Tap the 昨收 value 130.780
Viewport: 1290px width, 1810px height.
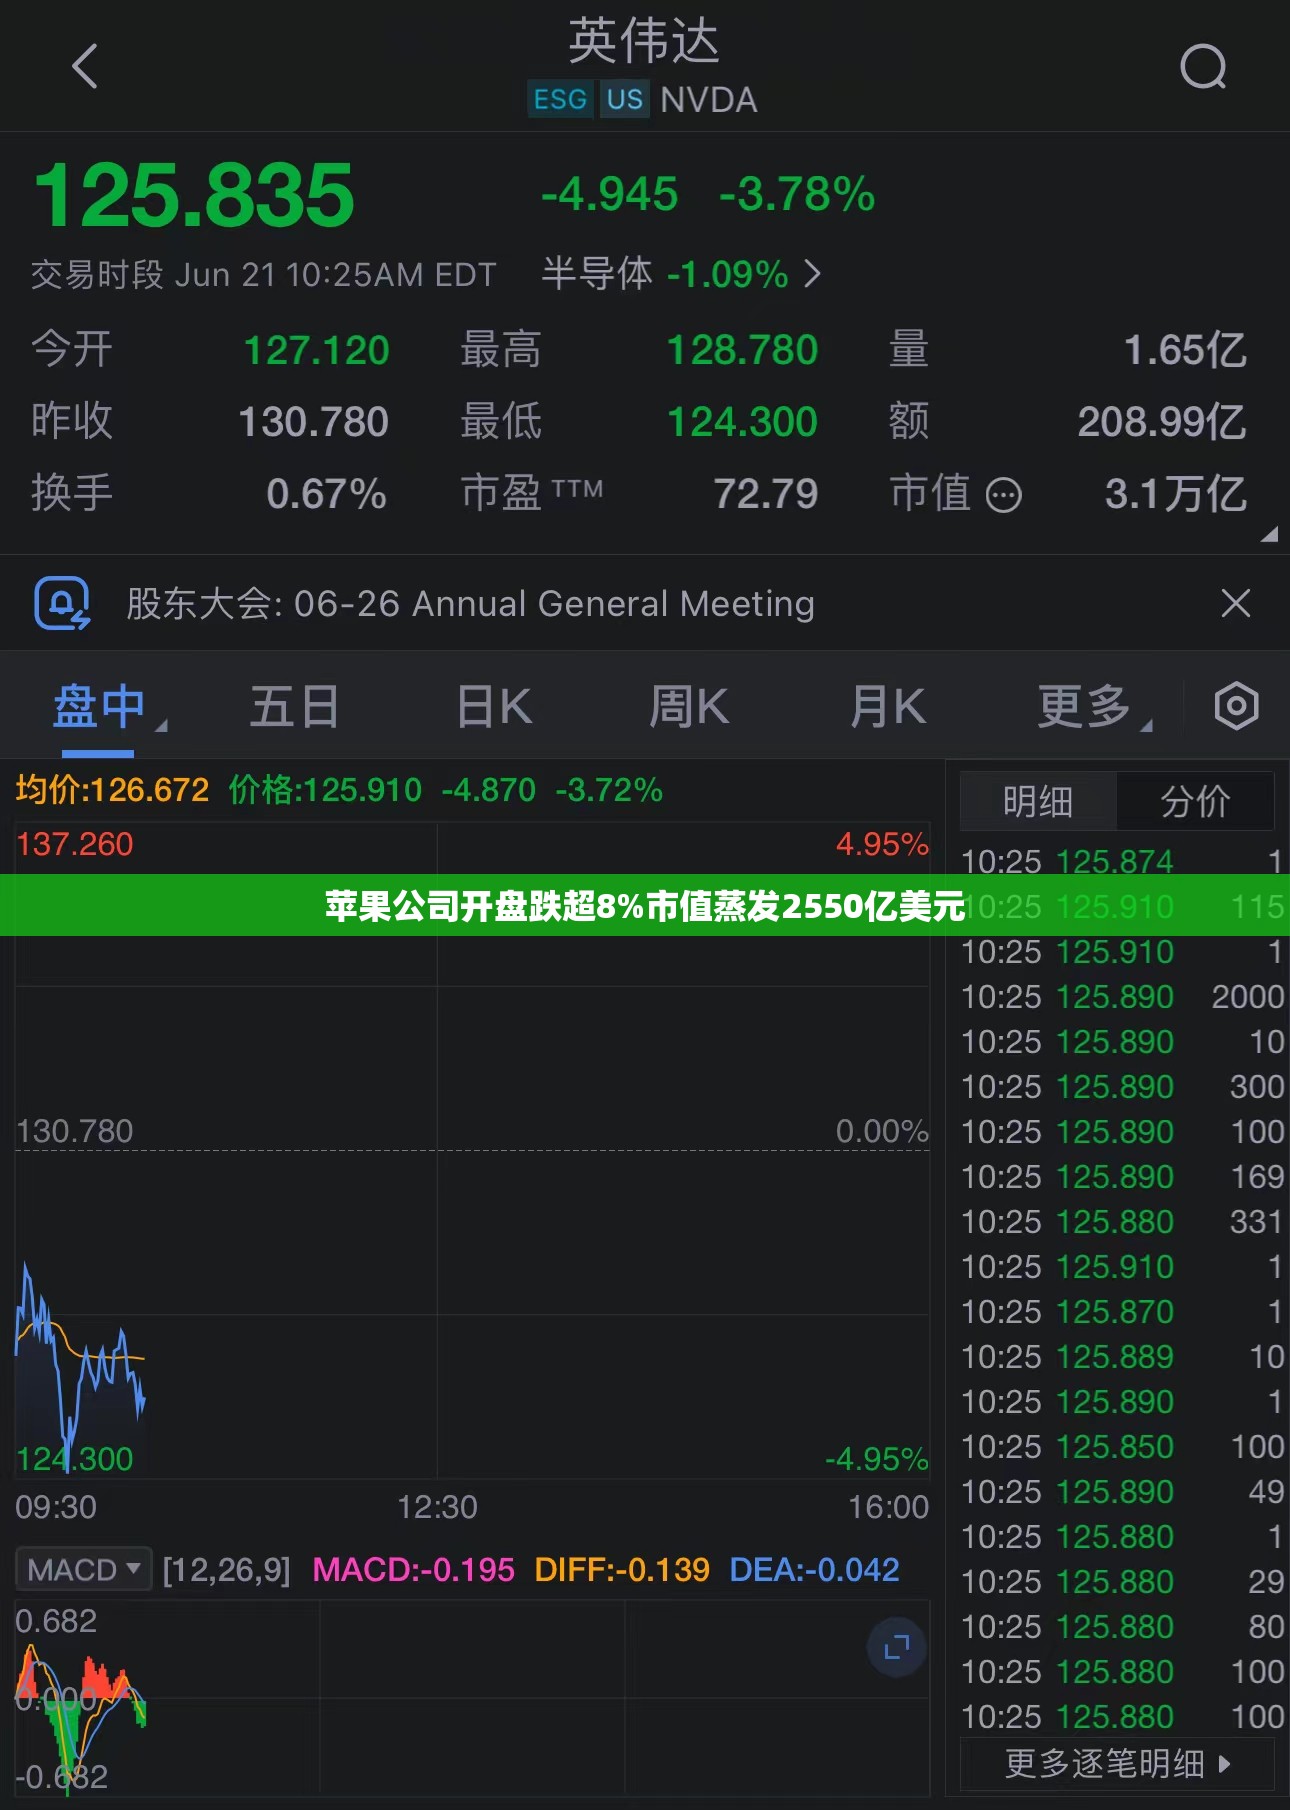click(313, 422)
